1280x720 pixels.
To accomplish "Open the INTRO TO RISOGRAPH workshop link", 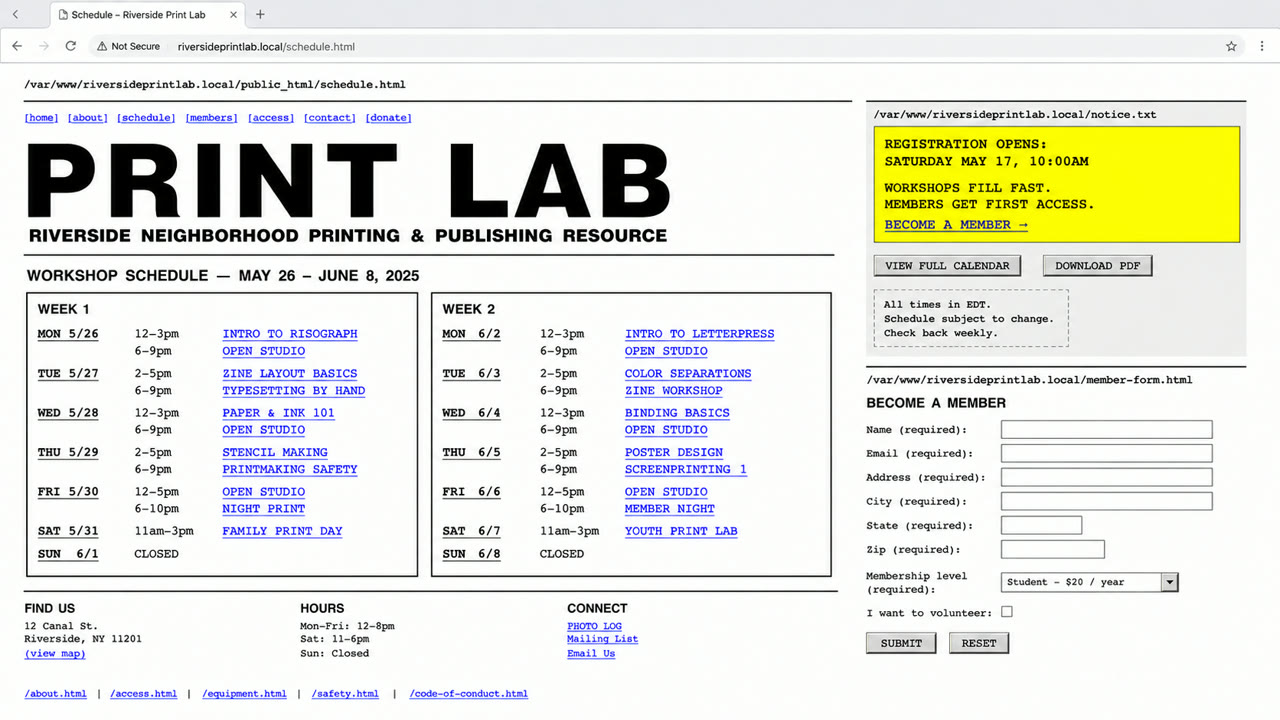I will 290,334.
